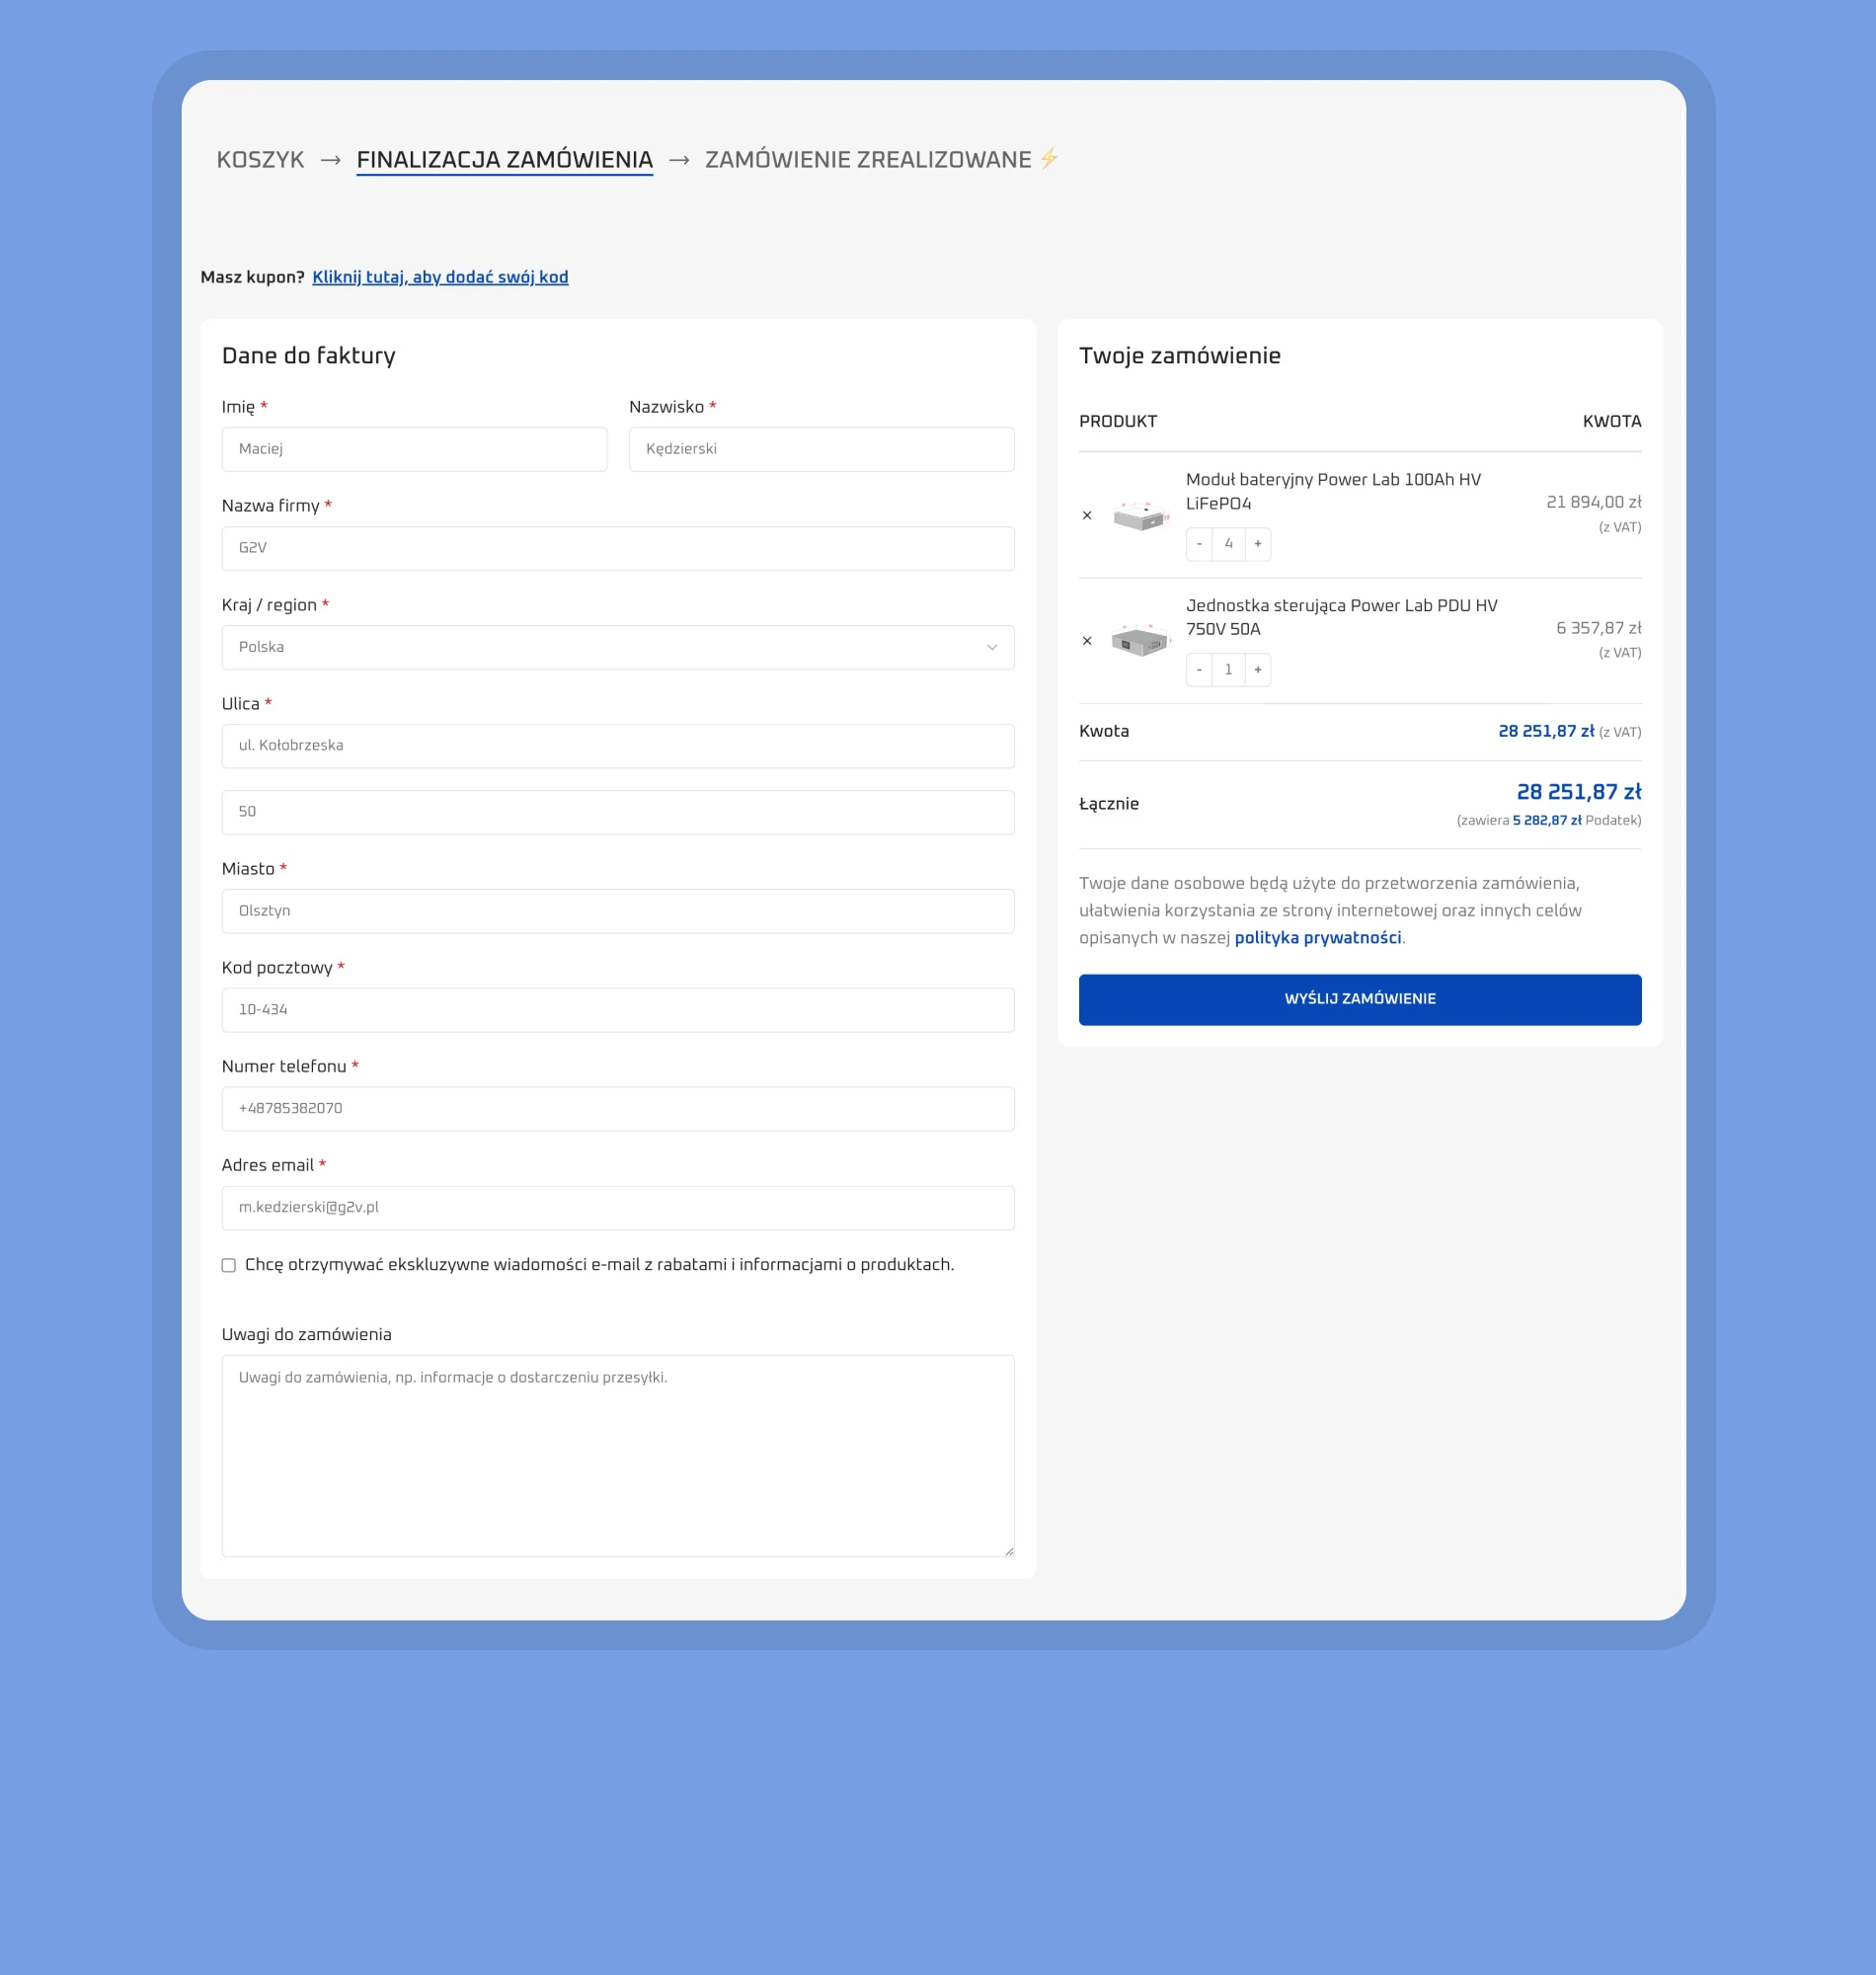
Task: Expand the Kraj / region dropdown
Action: click(618, 647)
